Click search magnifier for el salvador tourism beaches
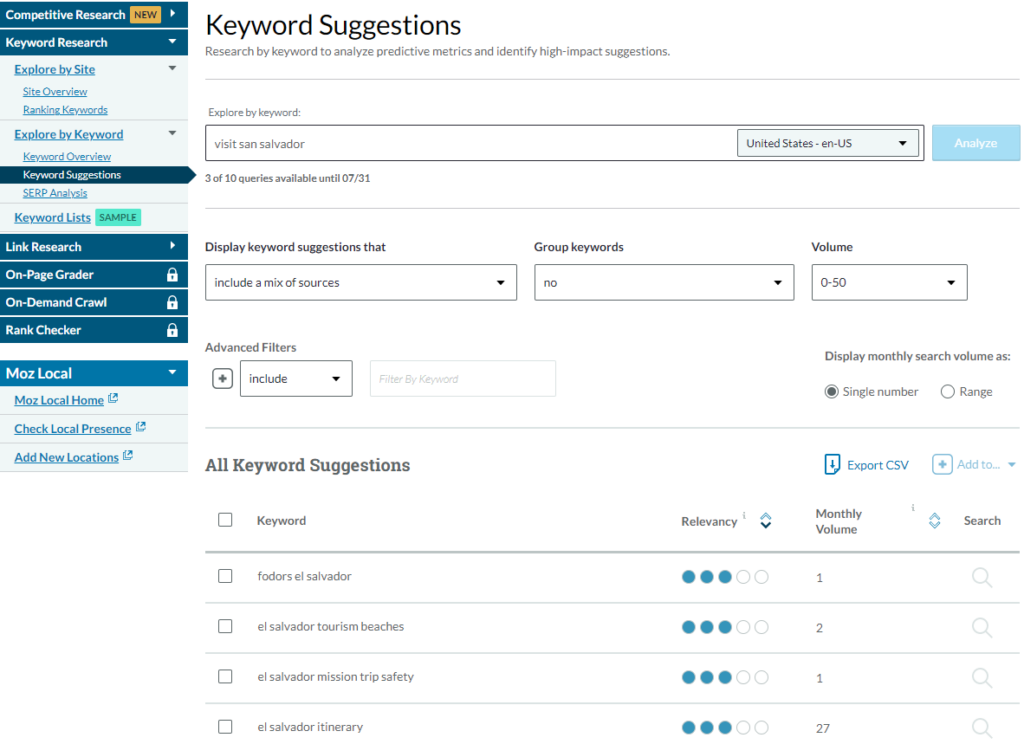Screen dimensions: 1024x744 pyautogui.click(x=981, y=627)
